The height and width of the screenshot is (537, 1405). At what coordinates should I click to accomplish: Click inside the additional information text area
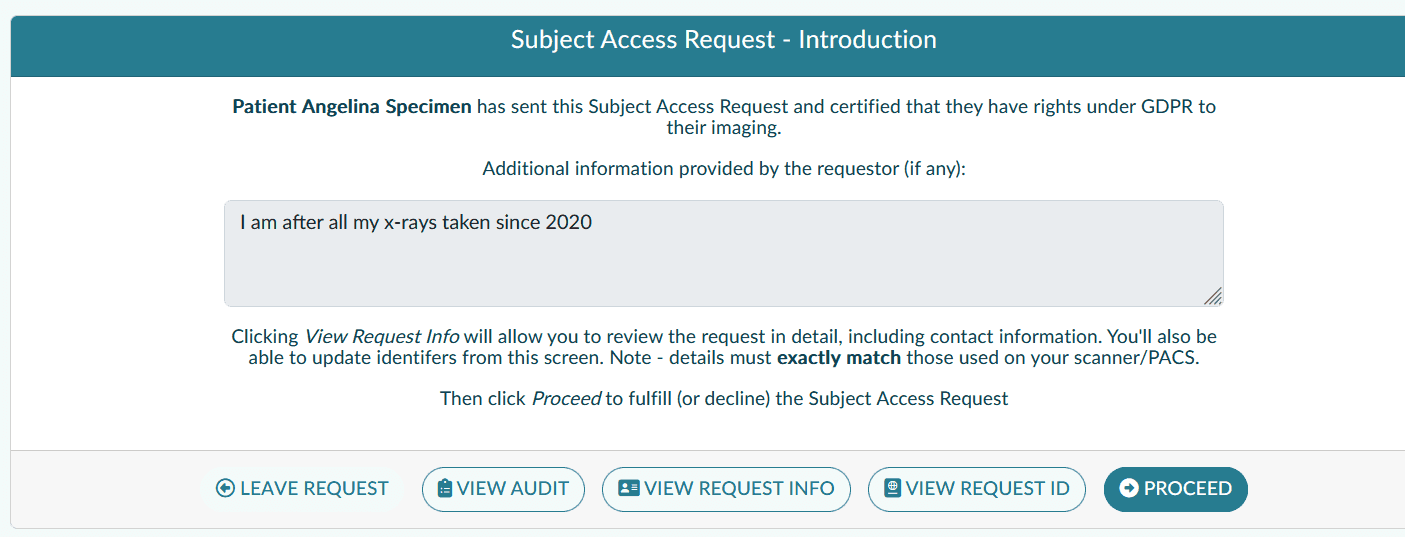(x=723, y=265)
